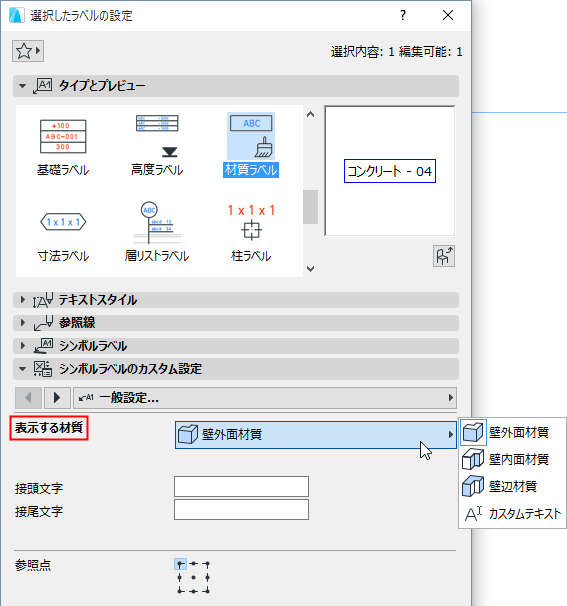Image resolution: width=567 pixels, height=606 pixels.
Task: Open the 一般設定... page dropdown
Action: point(265,398)
